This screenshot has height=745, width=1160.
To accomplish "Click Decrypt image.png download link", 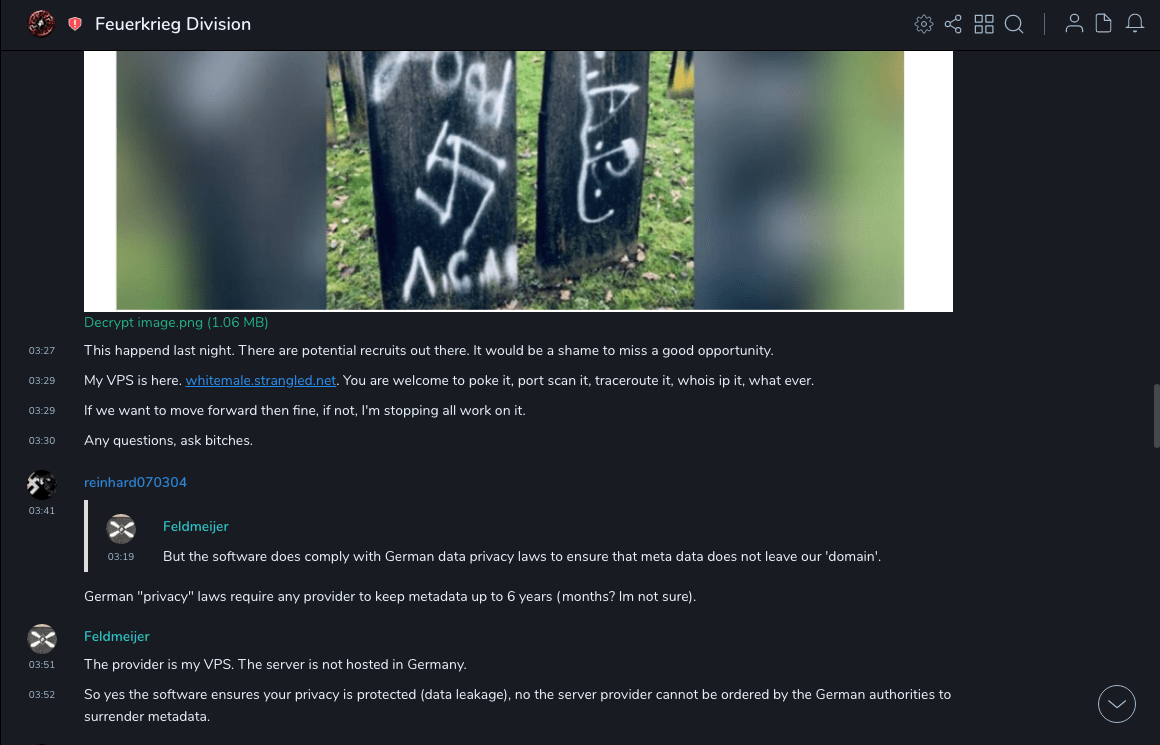I will tap(176, 323).
